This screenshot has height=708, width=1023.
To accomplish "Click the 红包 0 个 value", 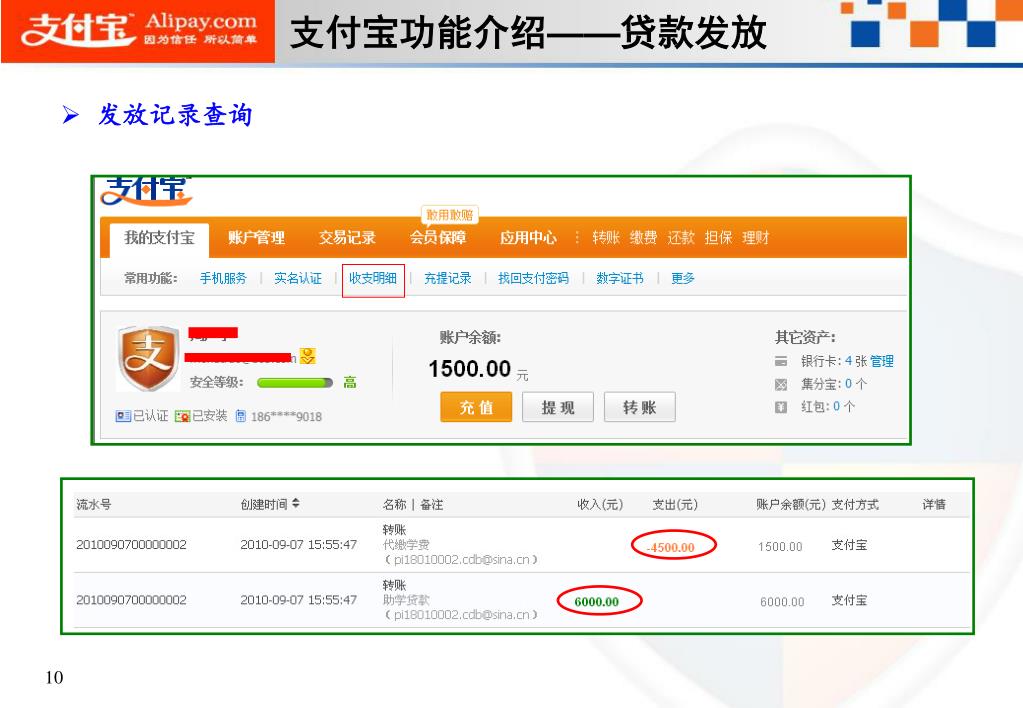I will [844, 407].
